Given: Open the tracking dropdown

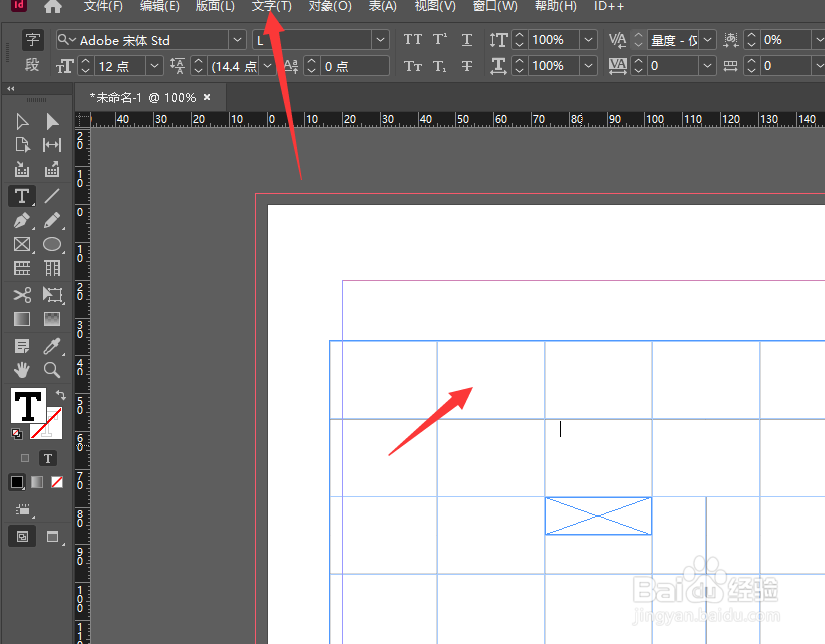Looking at the screenshot, I should click(708, 66).
